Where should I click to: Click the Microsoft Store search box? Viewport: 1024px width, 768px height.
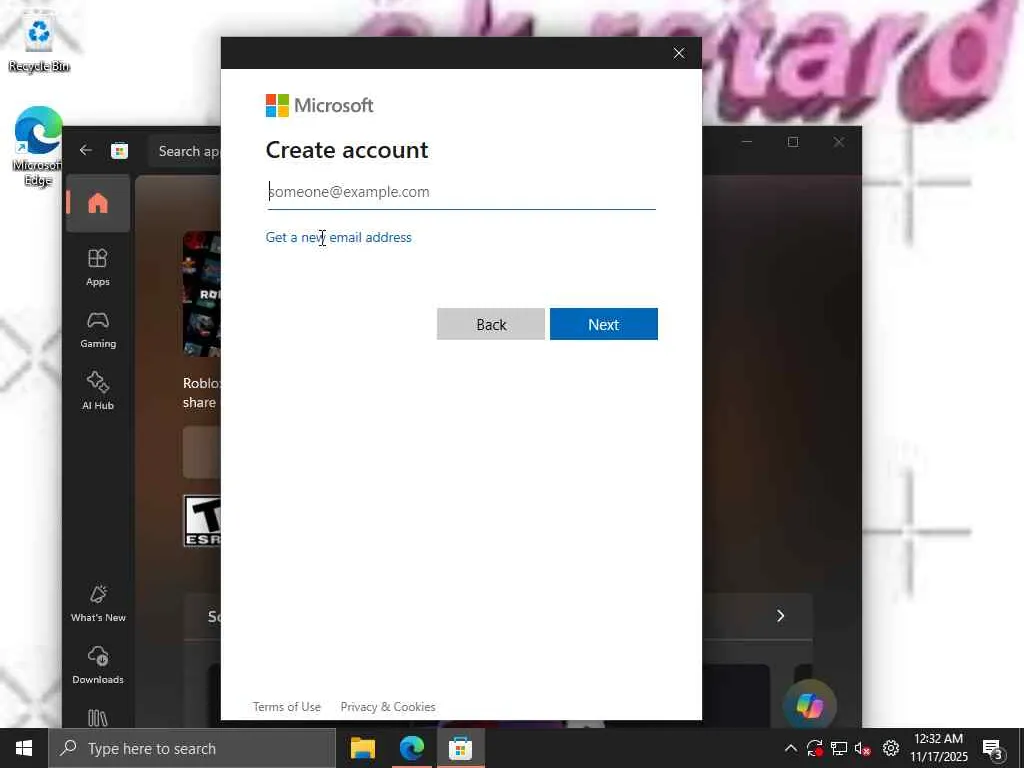(185, 152)
